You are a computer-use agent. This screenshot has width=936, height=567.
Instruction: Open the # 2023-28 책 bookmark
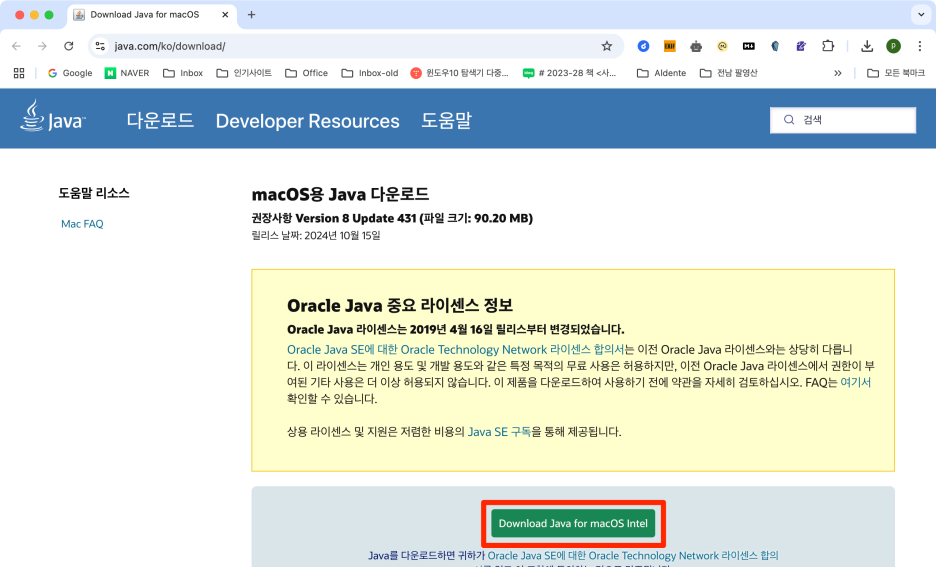pos(569,73)
